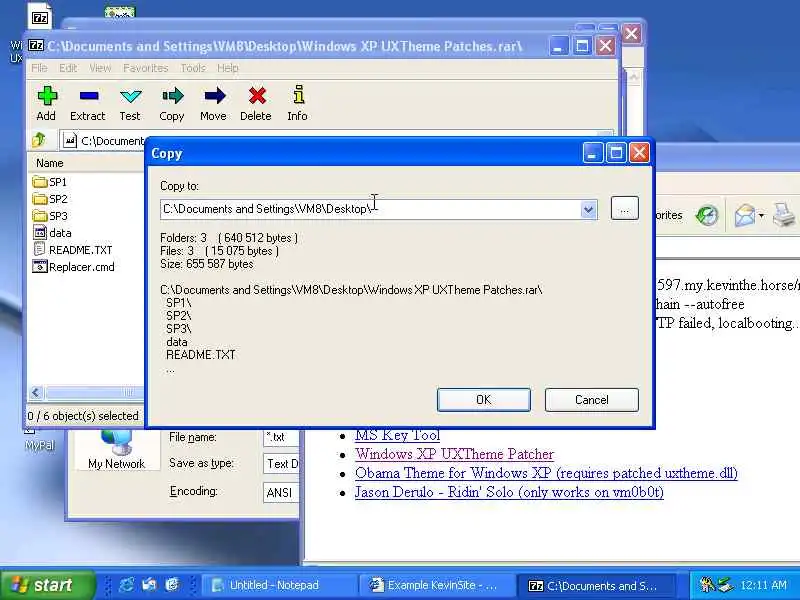Open the View menu in 7-Zip
Viewport: 800px width, 600px height.
click(x=100, y=68)
